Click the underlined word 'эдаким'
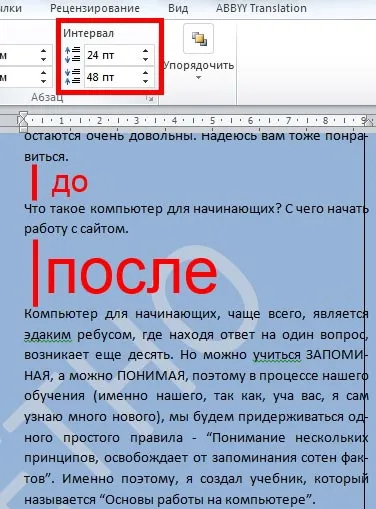 click(x=47, y=335)
